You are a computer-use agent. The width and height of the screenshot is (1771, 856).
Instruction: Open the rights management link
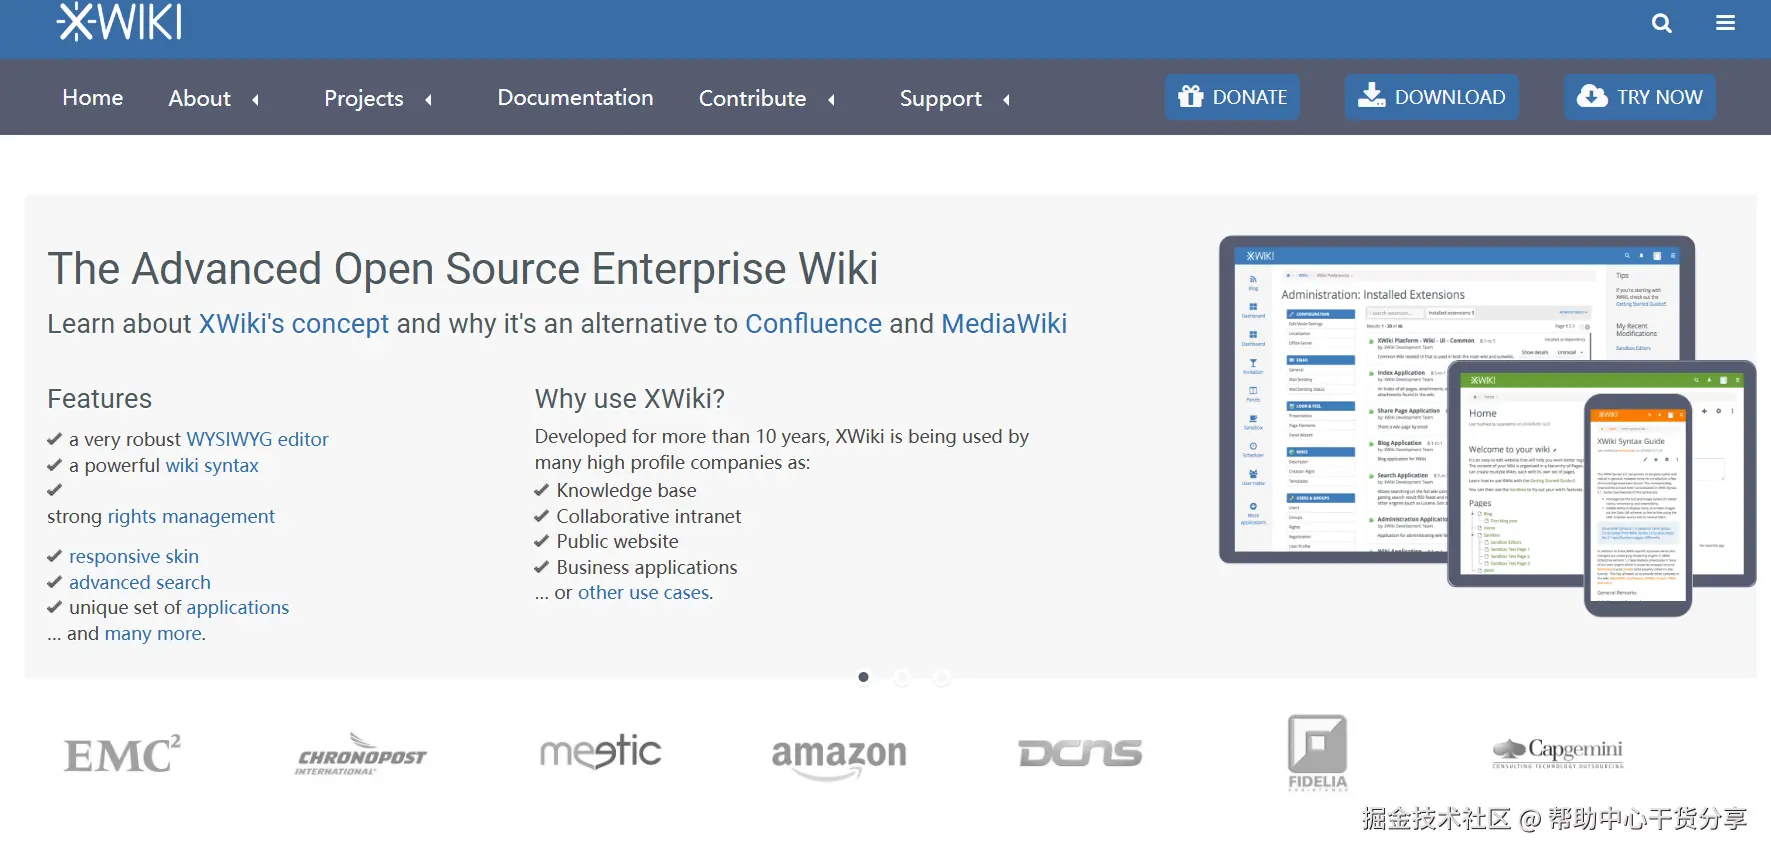point(191,516)
